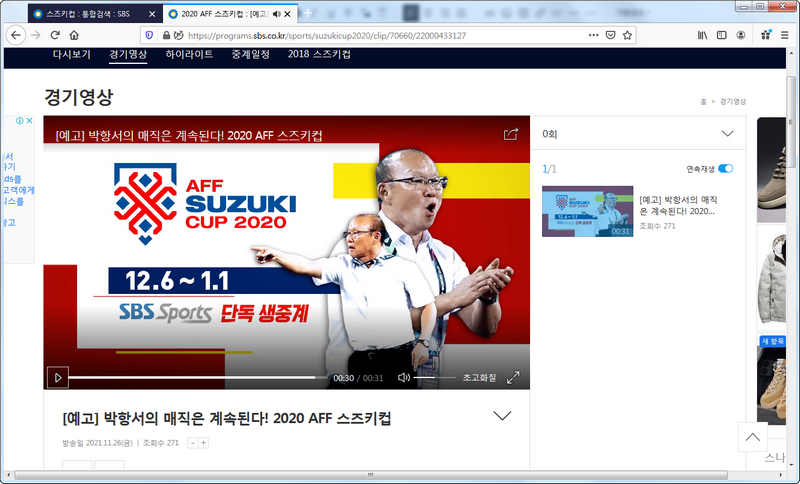800x484 pixels.
Task: Enter fullscreen video mode
Action: (513, 377)
